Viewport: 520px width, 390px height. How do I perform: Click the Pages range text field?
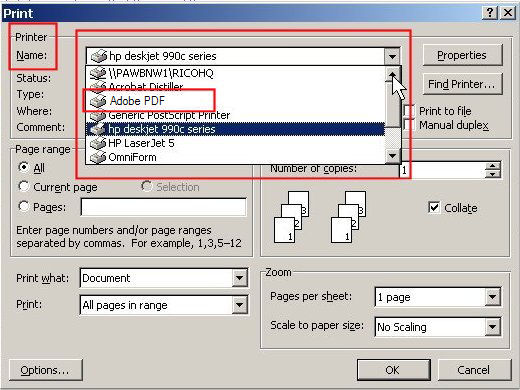[x=163, y=207]
